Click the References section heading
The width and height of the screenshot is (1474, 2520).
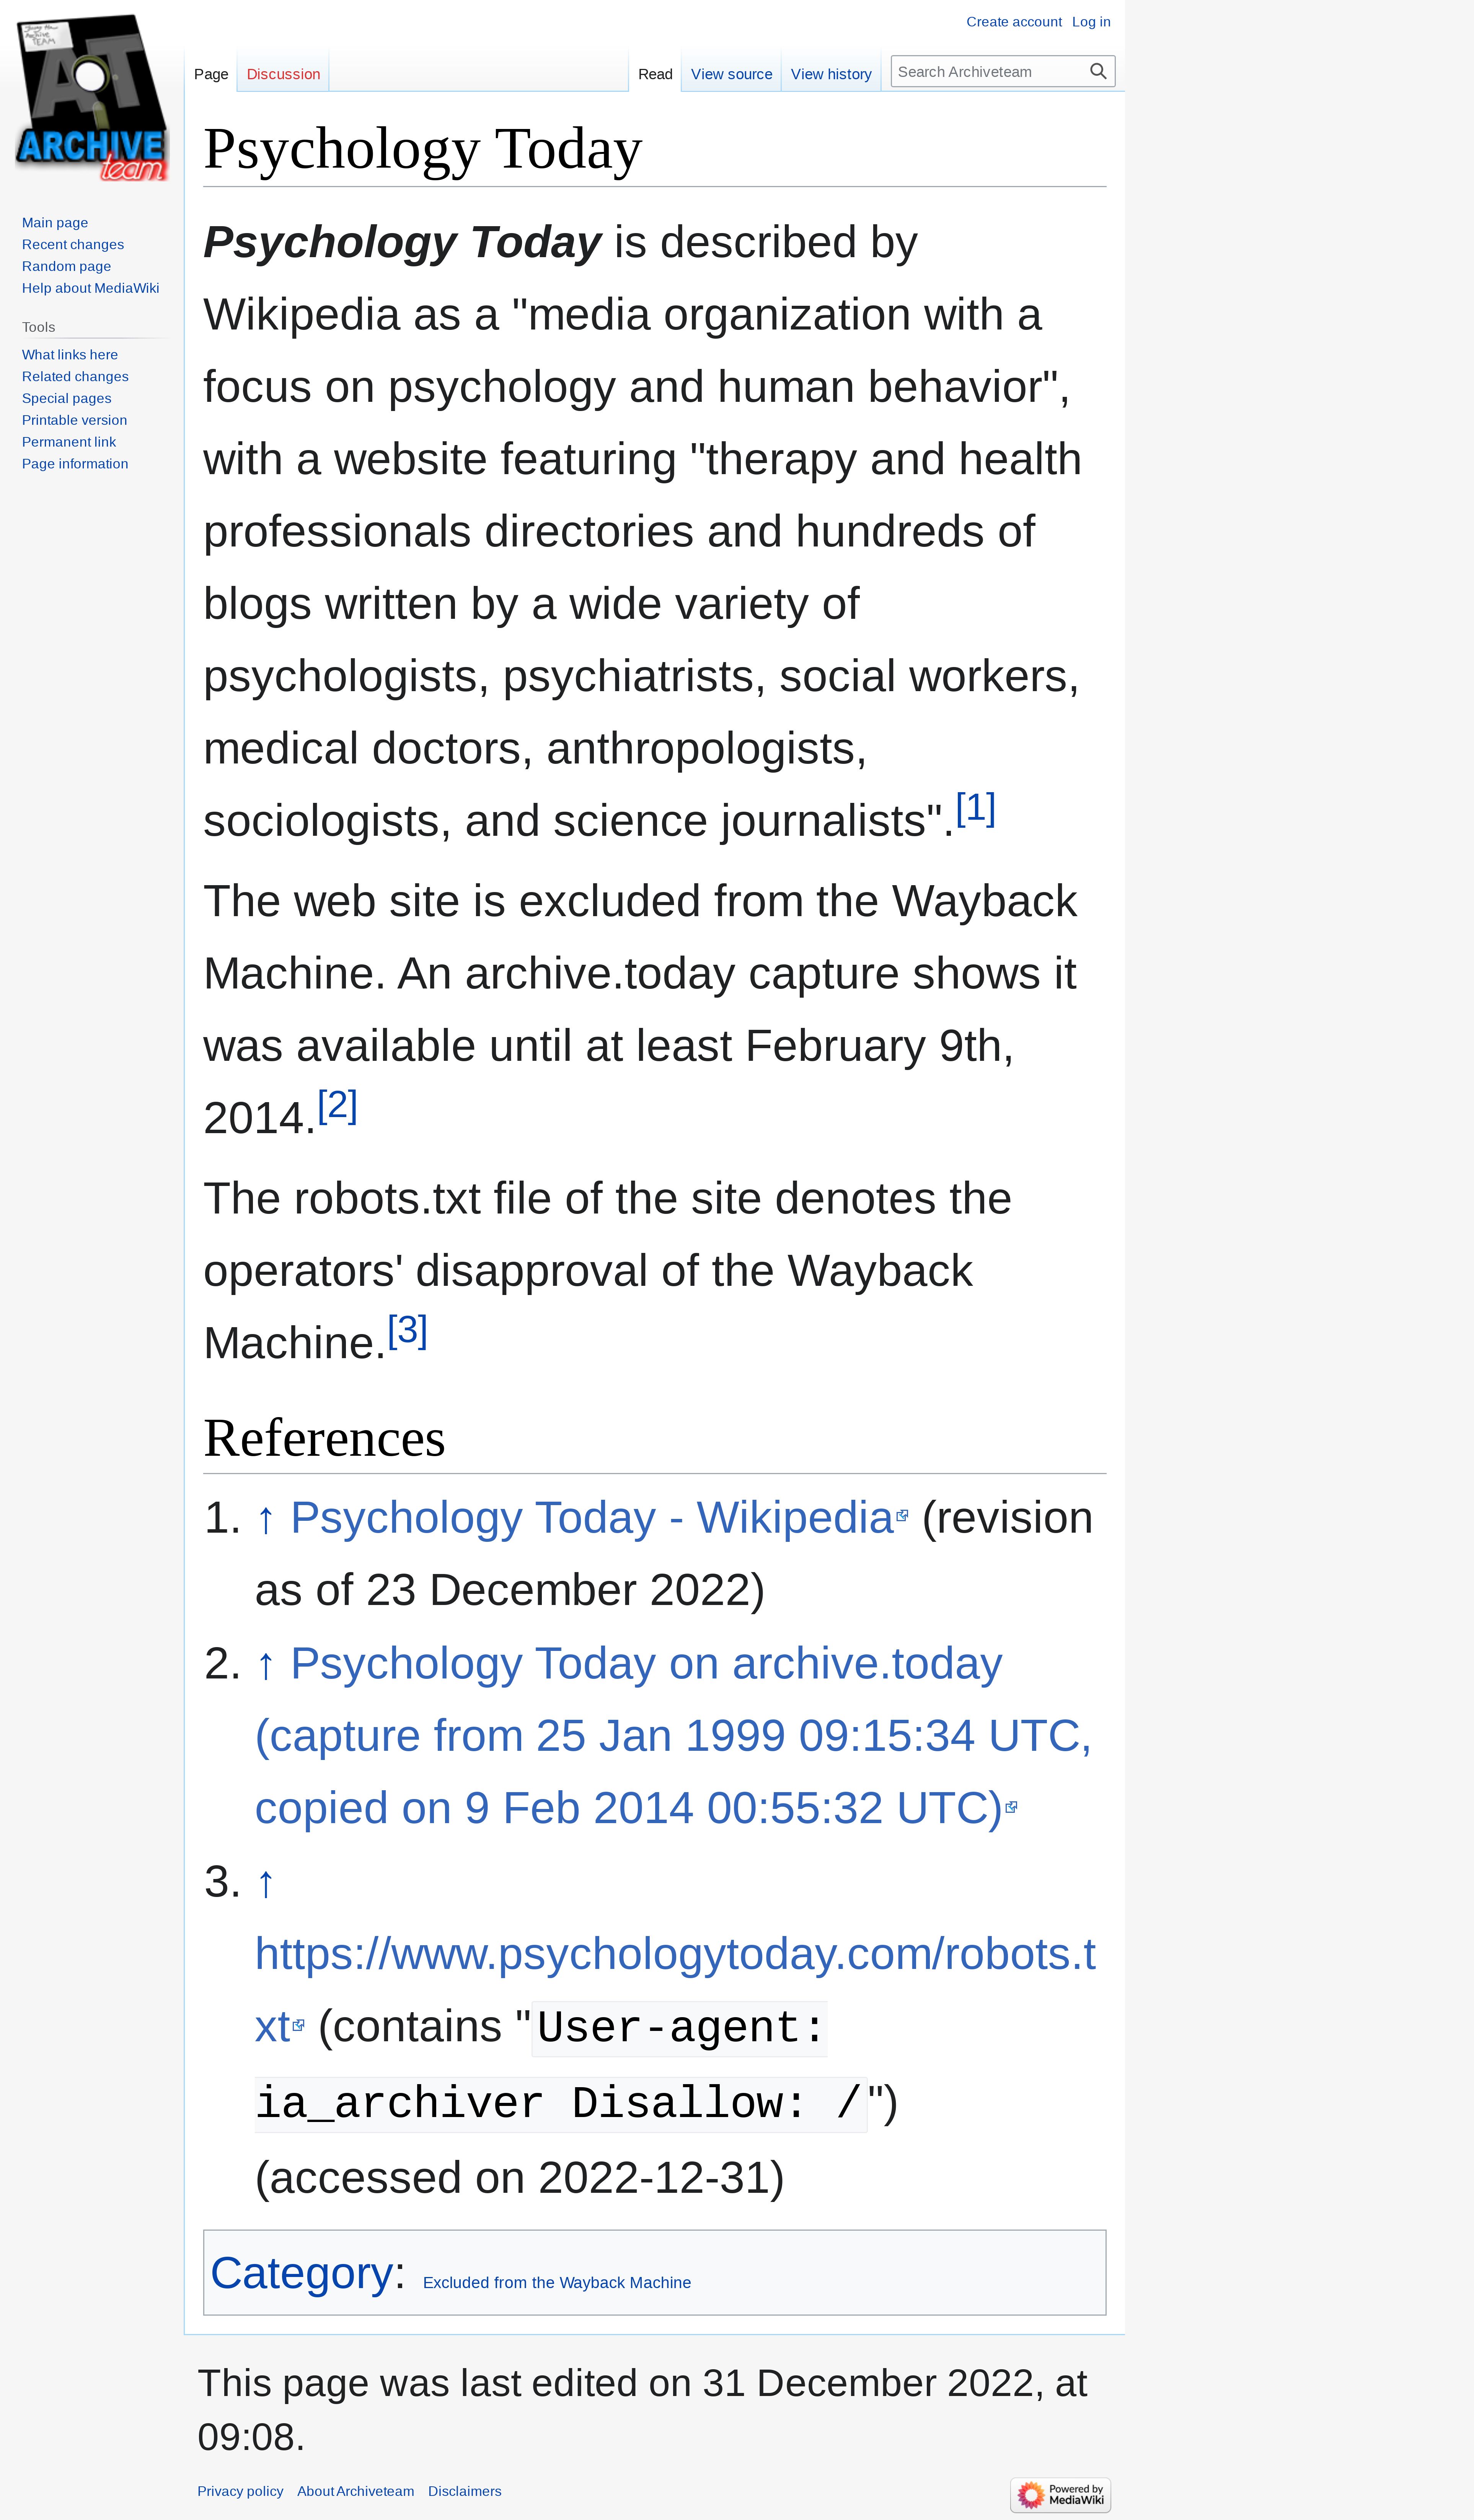[324, 1439]
